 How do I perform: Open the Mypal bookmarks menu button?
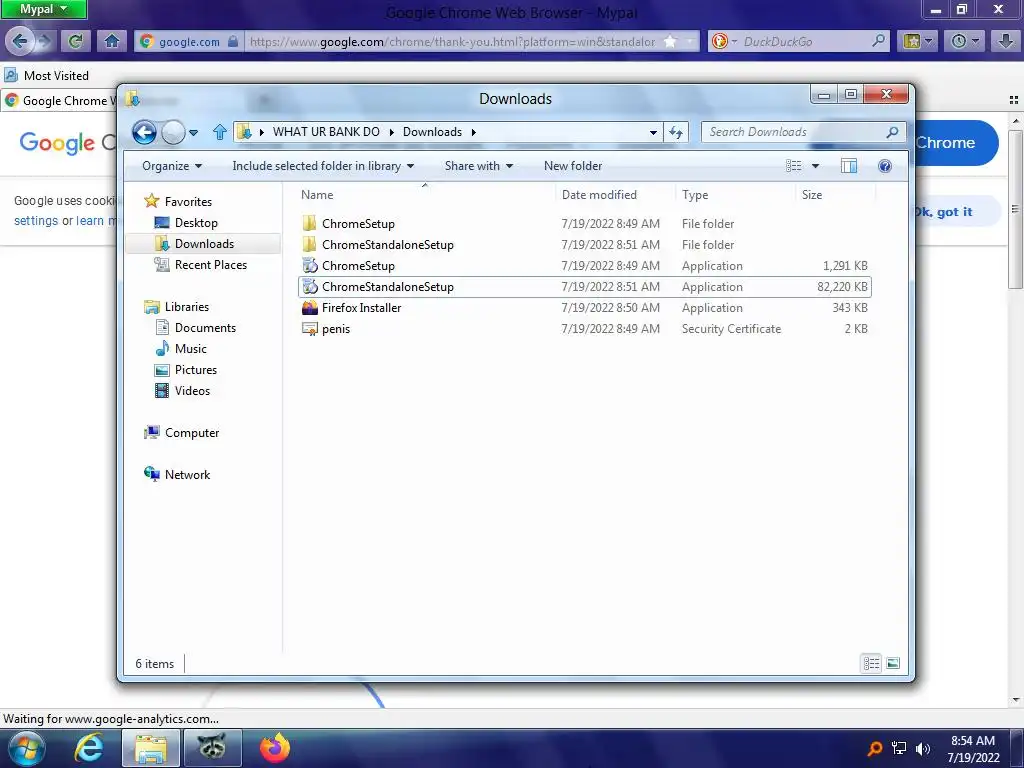point(918,41)
